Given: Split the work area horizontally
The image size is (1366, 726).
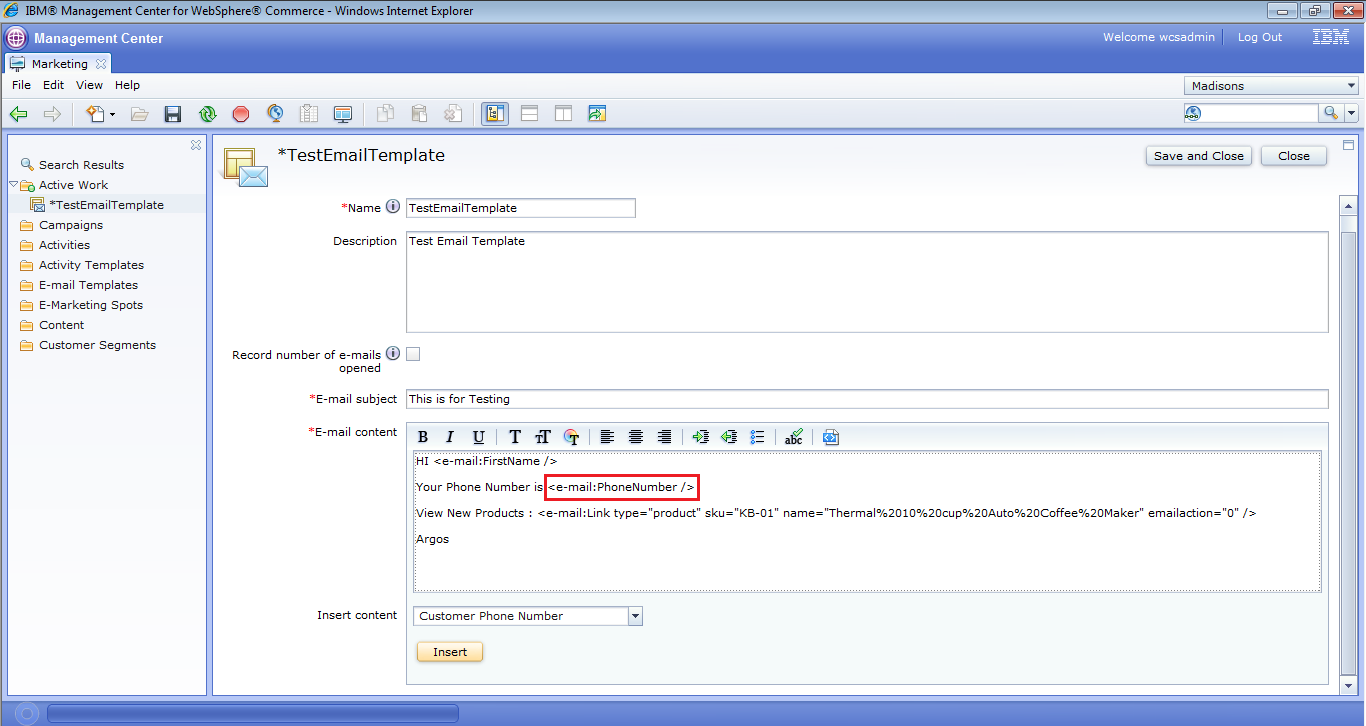Looking at the screenshot, I should click(529, 114).
